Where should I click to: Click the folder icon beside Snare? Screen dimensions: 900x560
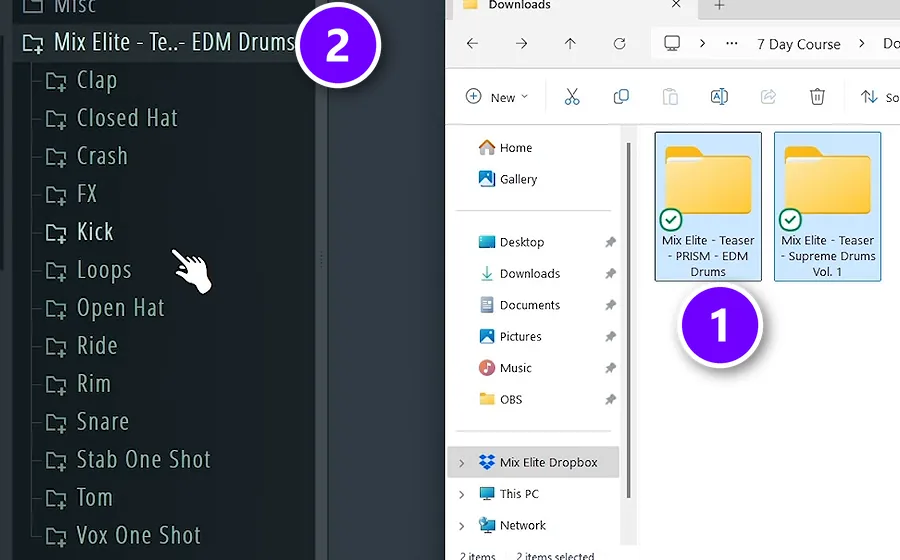pos(56,423)
